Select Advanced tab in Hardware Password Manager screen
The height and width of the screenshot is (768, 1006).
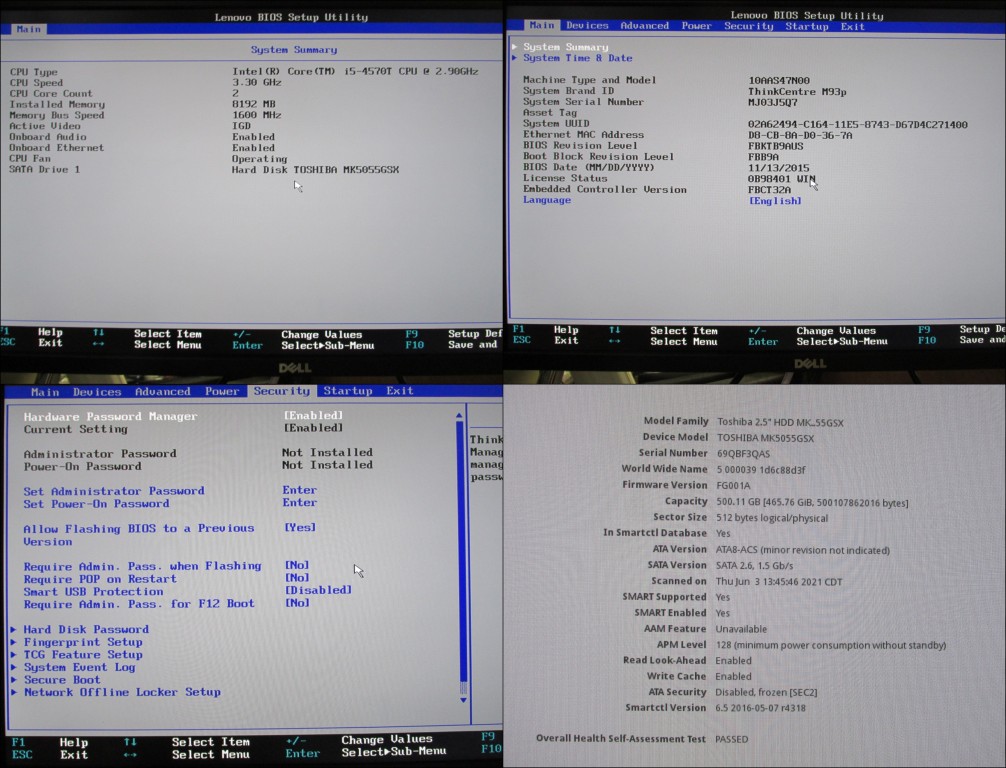click(x=162, y=391)
